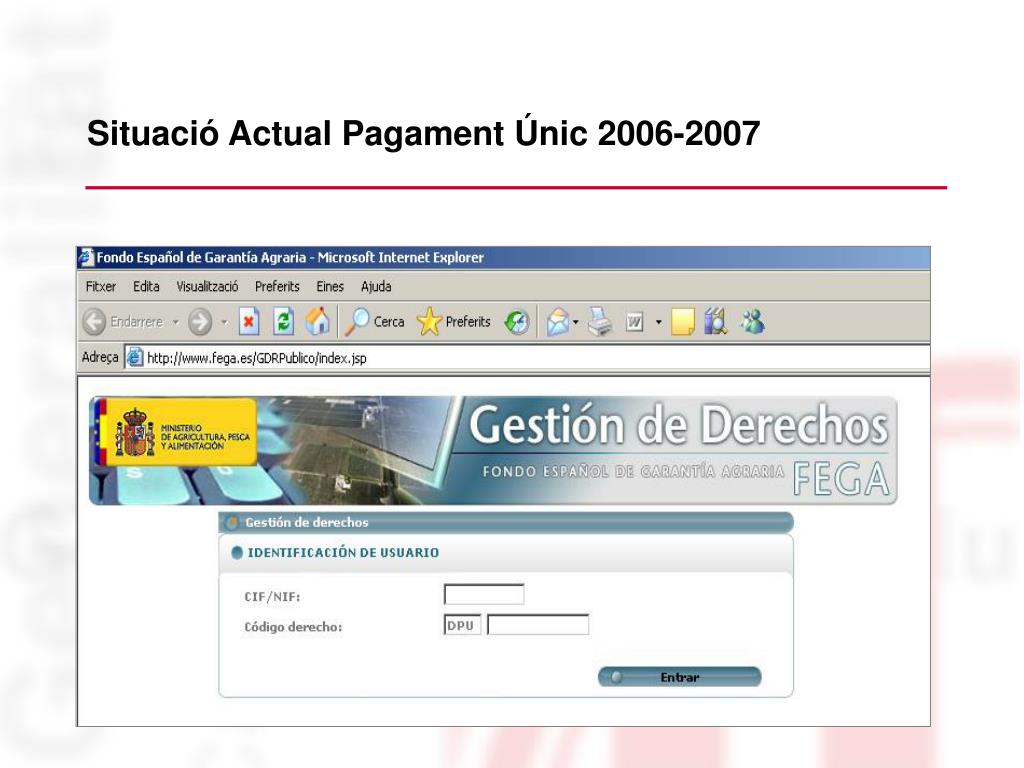Image resolution: width=1024 pixels, height=768 pixels.
Task: Click the IDENTIFICACIÓN DE USUARIO heading
Action: click(x=343, y=552)
